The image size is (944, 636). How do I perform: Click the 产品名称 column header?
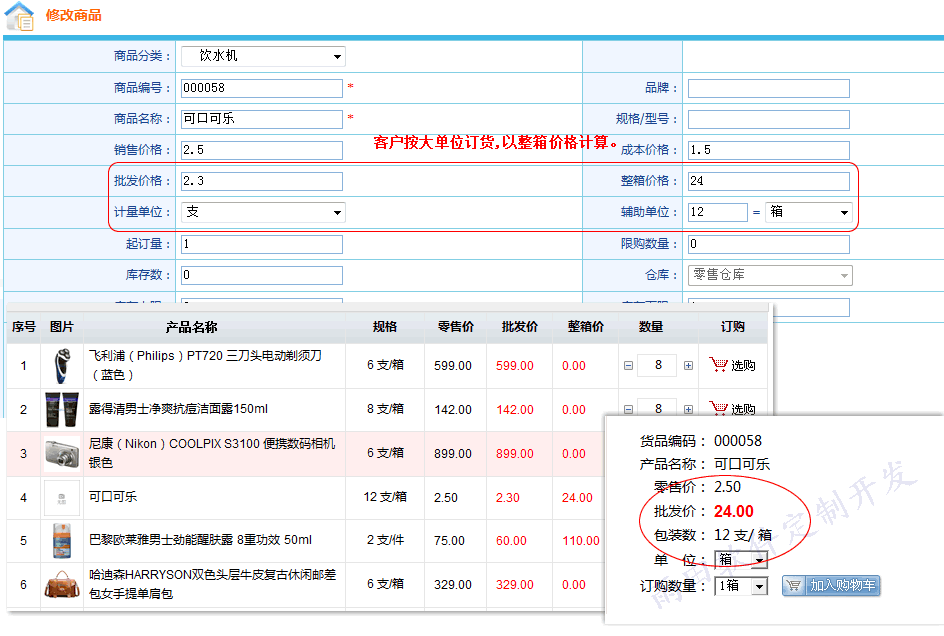click(191, 327)
